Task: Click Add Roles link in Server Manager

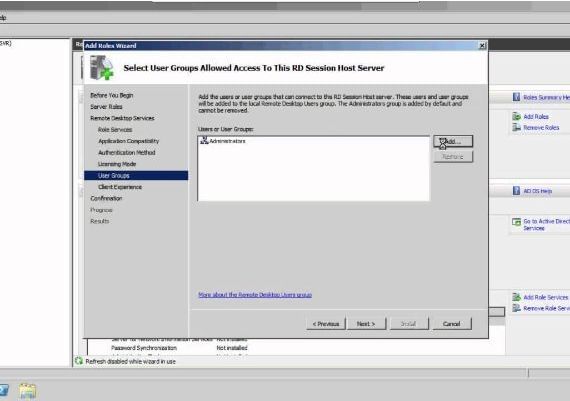Action: [536, 117]
